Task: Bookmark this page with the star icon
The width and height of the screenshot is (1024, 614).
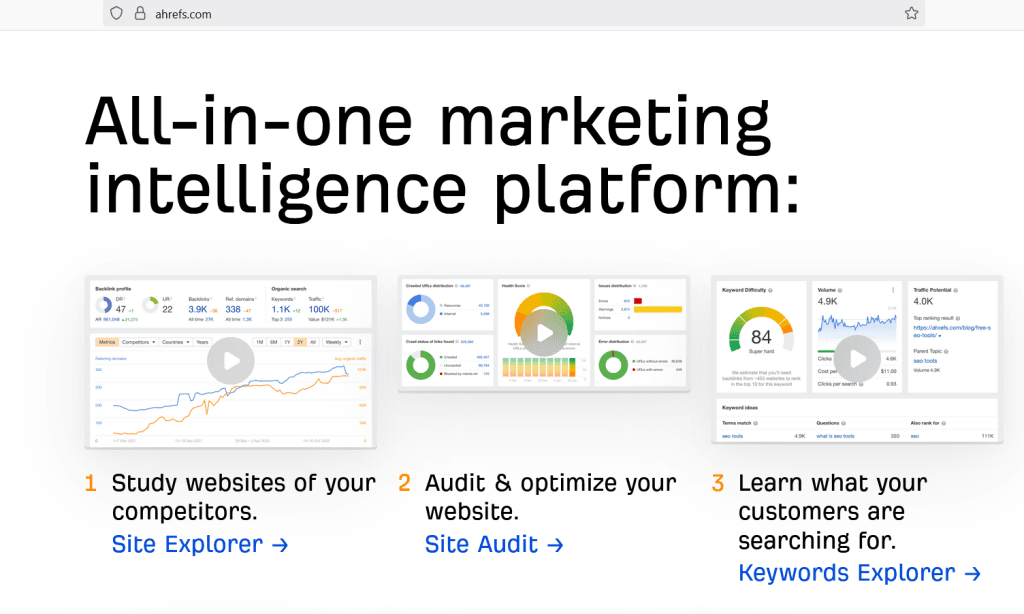Action: click(x=911, y=13)
